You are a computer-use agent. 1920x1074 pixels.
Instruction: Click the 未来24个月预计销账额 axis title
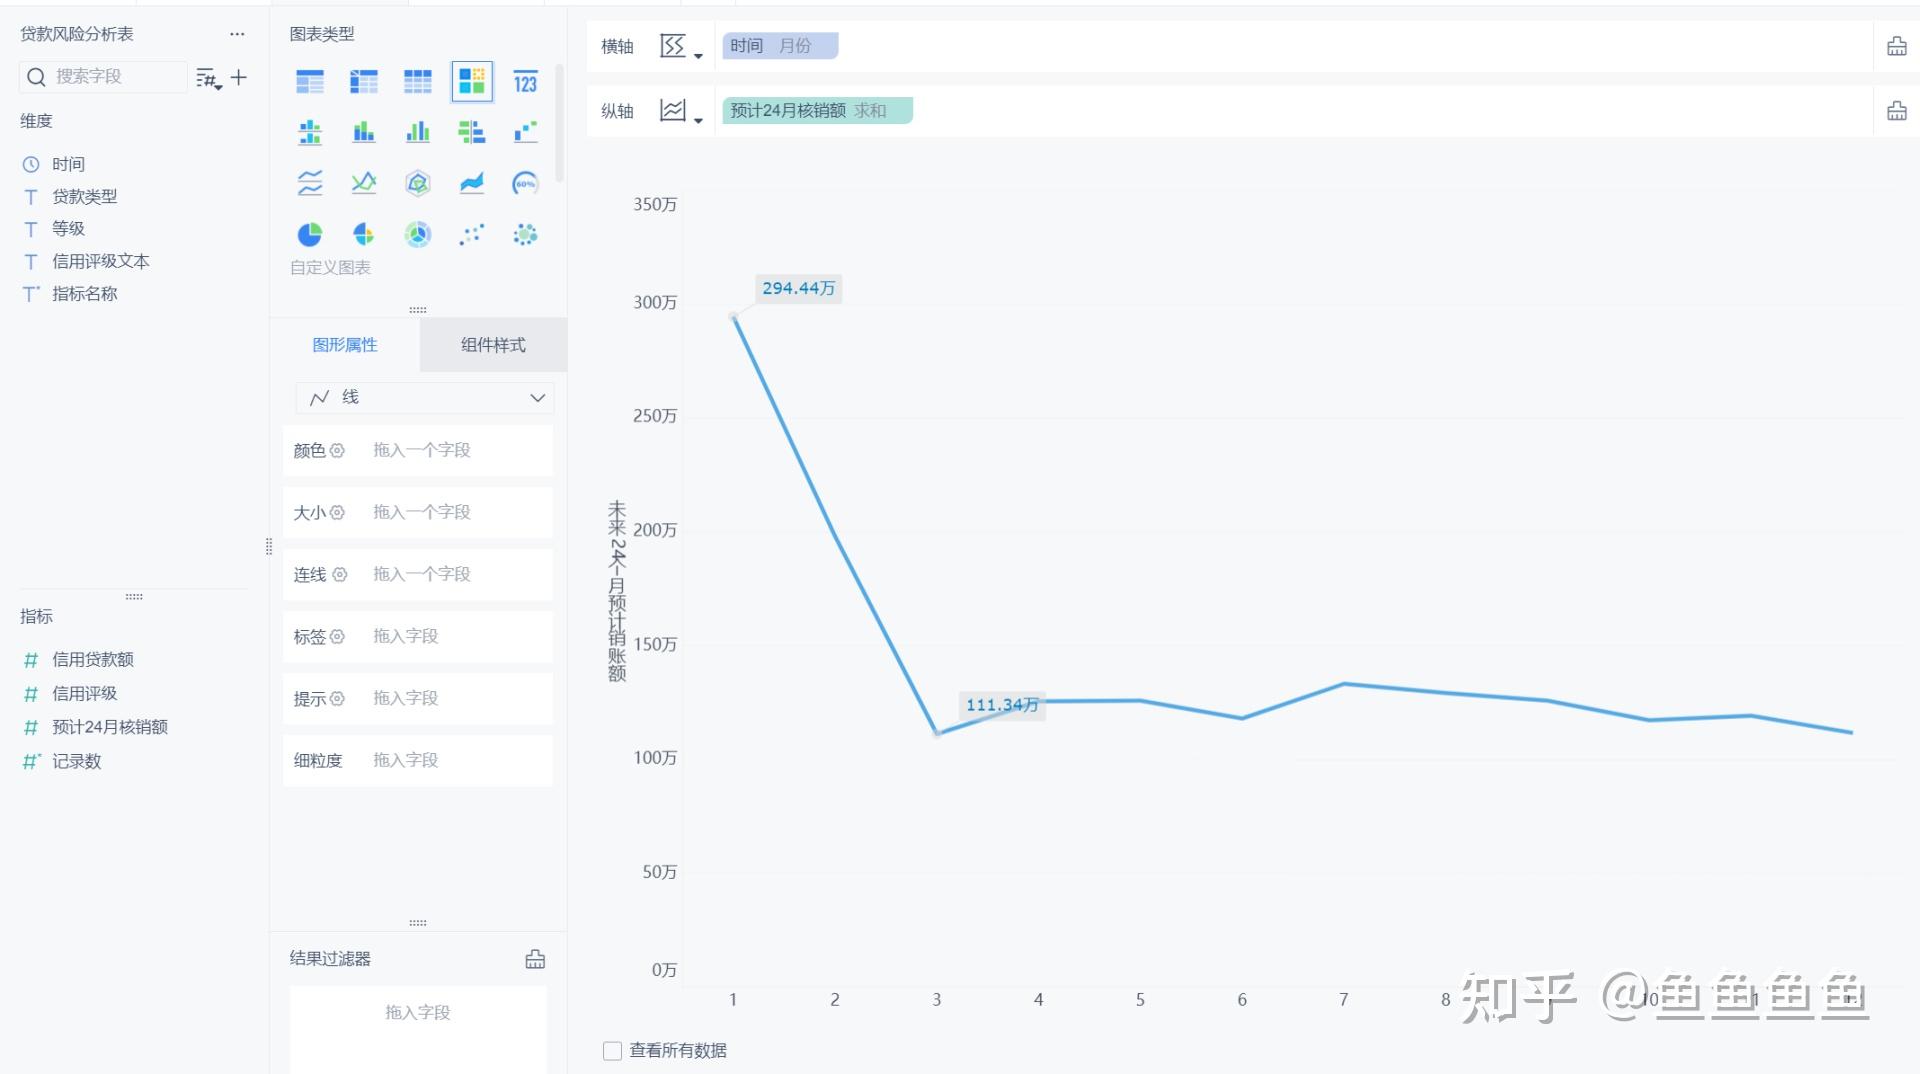point(617,591)
